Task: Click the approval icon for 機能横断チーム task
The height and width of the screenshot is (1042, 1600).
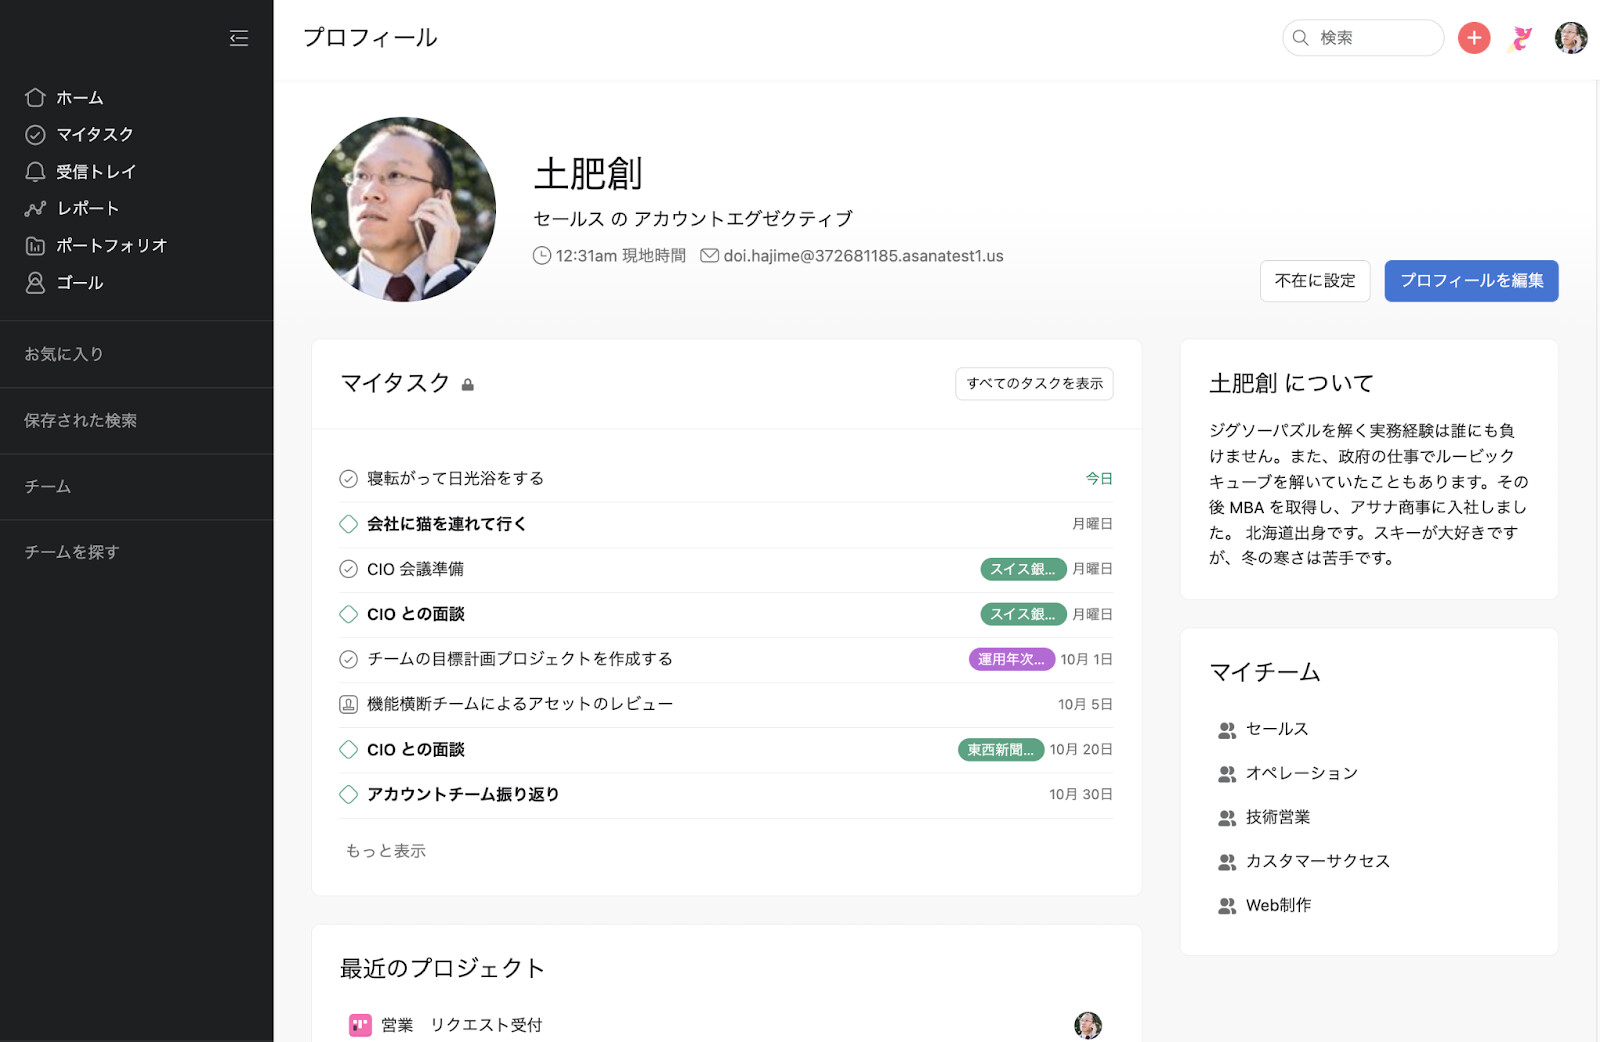Action: click(x=349, y=704)
